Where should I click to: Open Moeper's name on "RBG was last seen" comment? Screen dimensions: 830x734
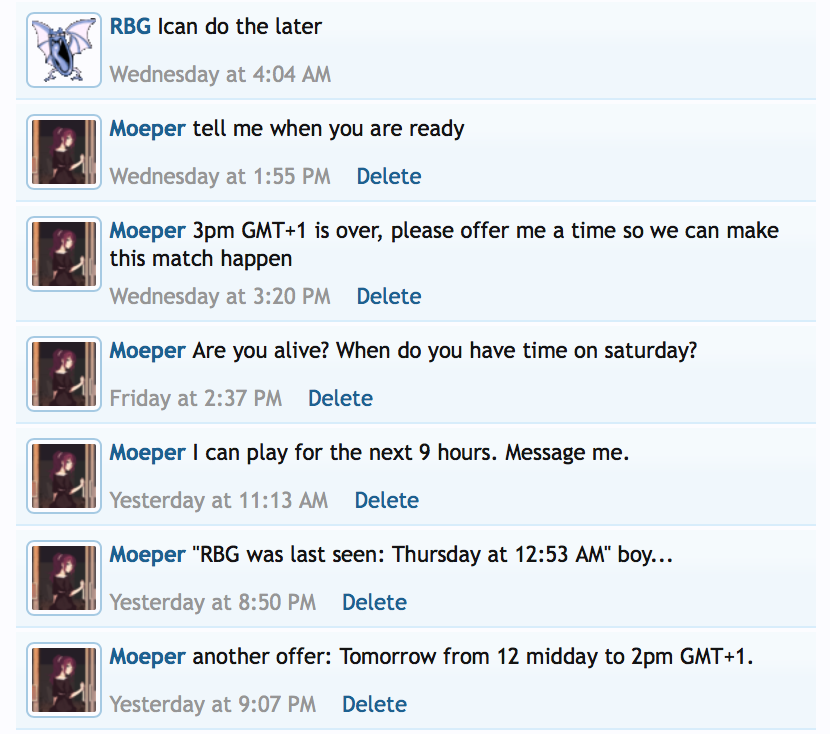coord(147,555)
